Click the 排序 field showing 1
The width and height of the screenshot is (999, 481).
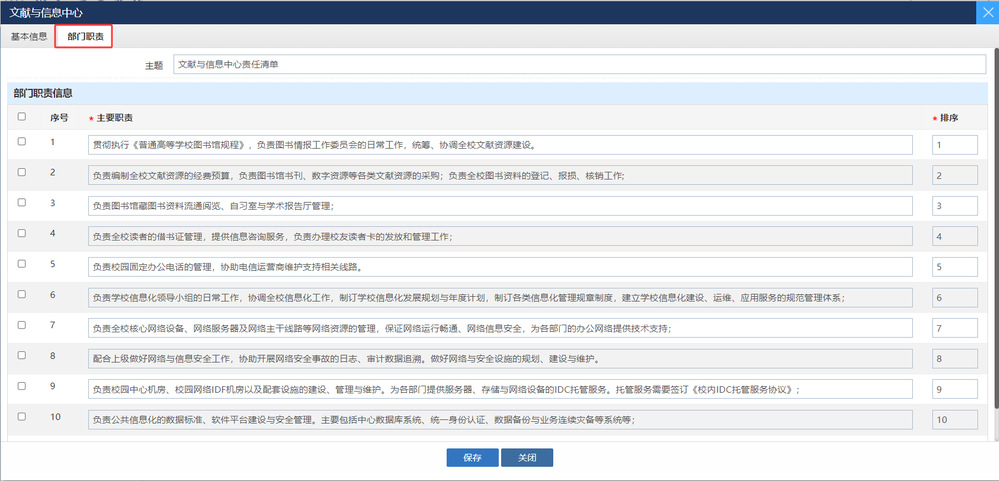point(954,145)
